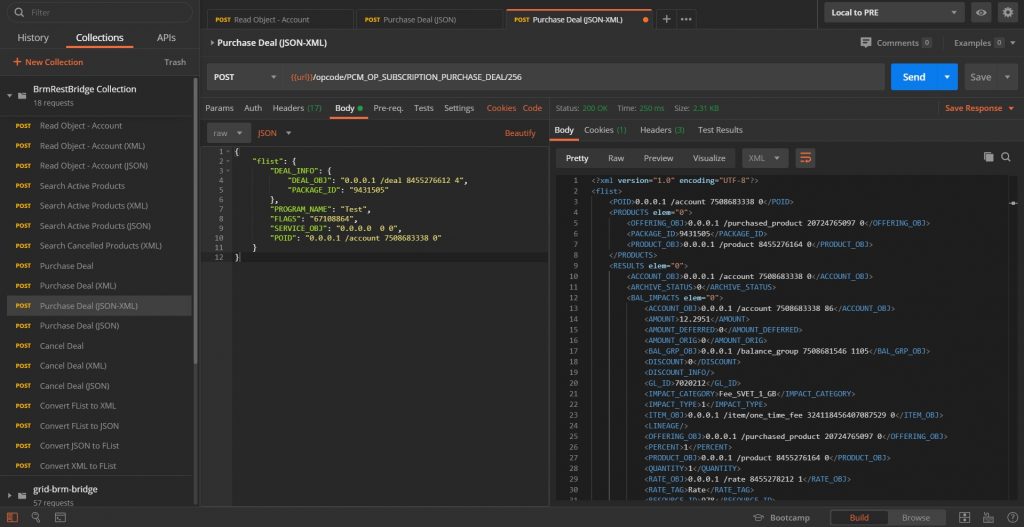Collapse line 1 fold arrow in request editor
The width and height of the screenshot is (1024, 527).
[227, 152]
